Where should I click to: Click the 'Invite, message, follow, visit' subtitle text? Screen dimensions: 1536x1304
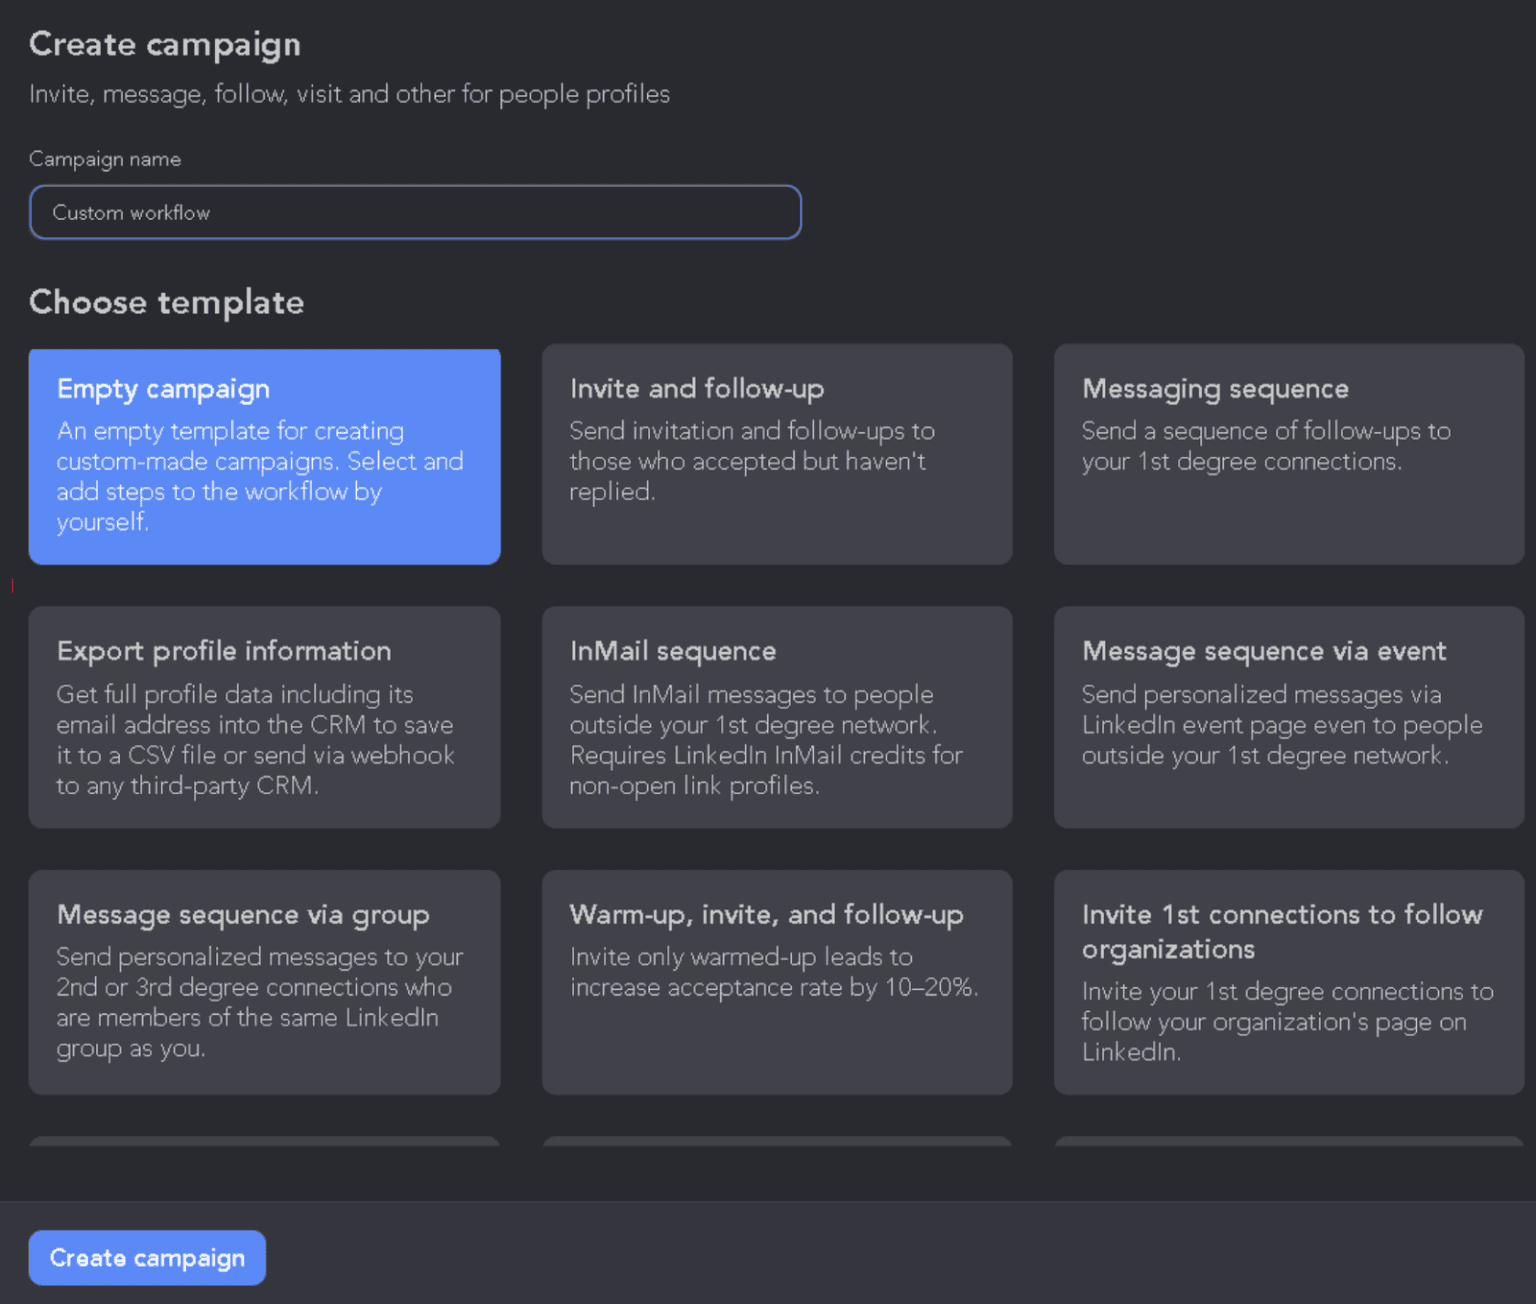tap(349, 94)
